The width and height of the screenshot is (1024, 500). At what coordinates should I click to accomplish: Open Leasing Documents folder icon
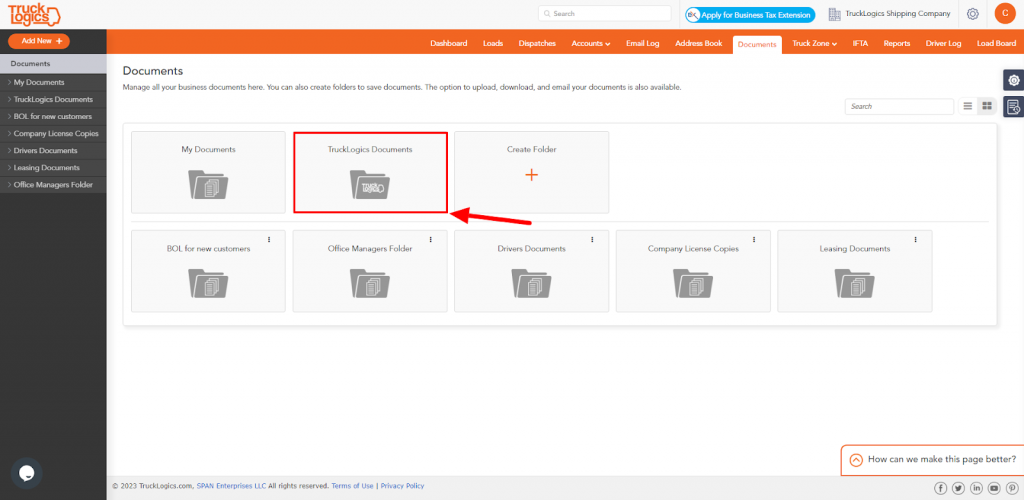pos(855,283)
